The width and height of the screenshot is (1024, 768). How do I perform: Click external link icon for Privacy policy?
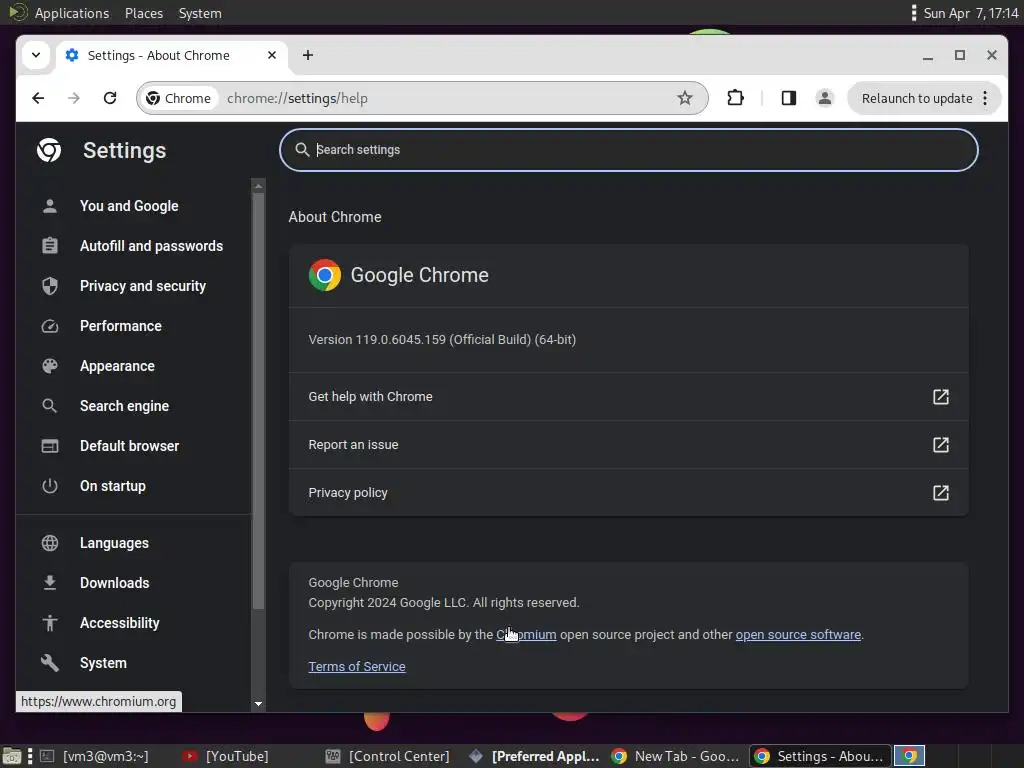tap(940, 492)
